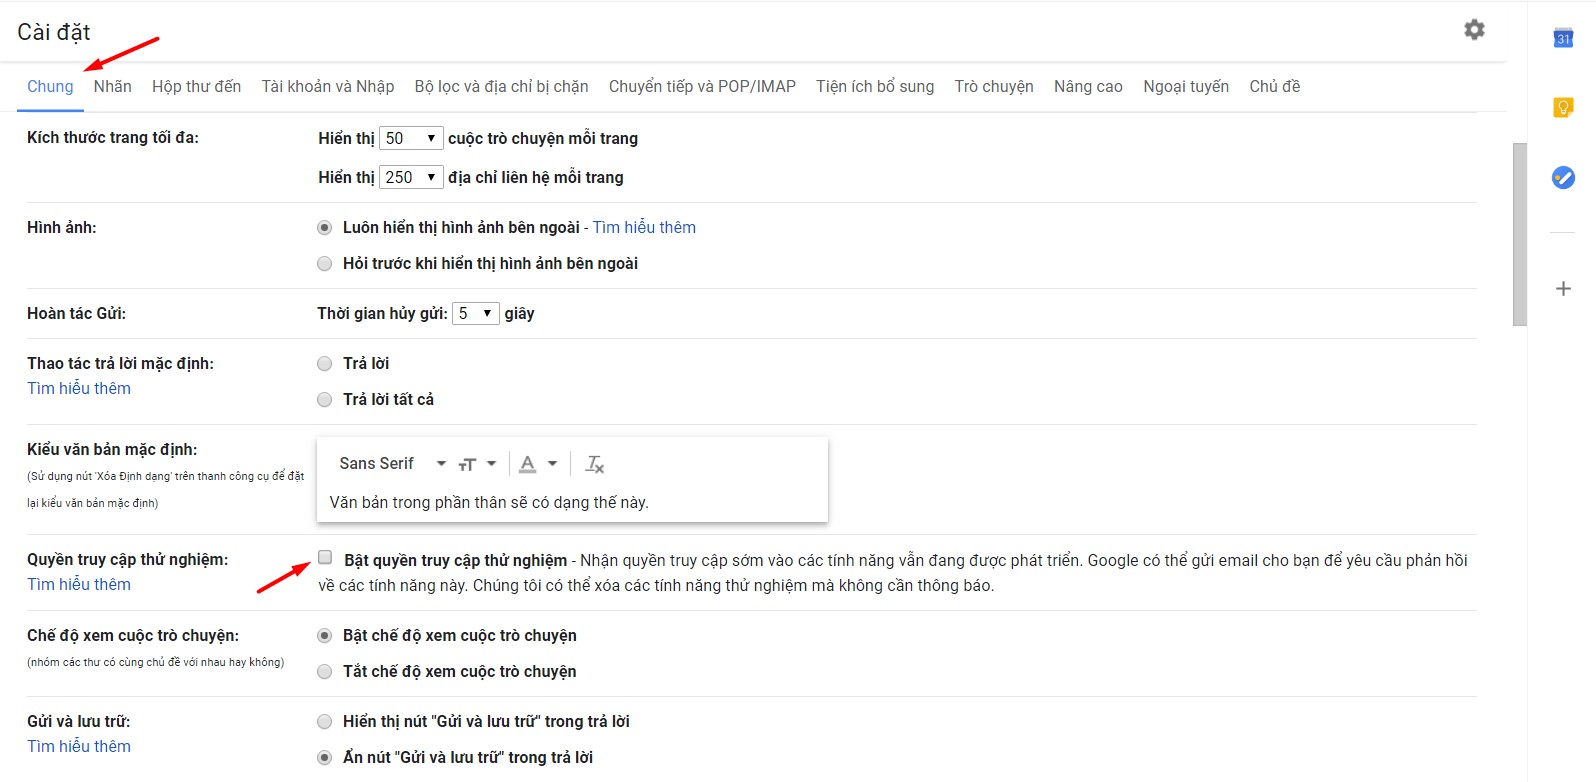Select 'Luôn hiển thị hình ảnh bên ngoài'

click(x=324, y=228)
